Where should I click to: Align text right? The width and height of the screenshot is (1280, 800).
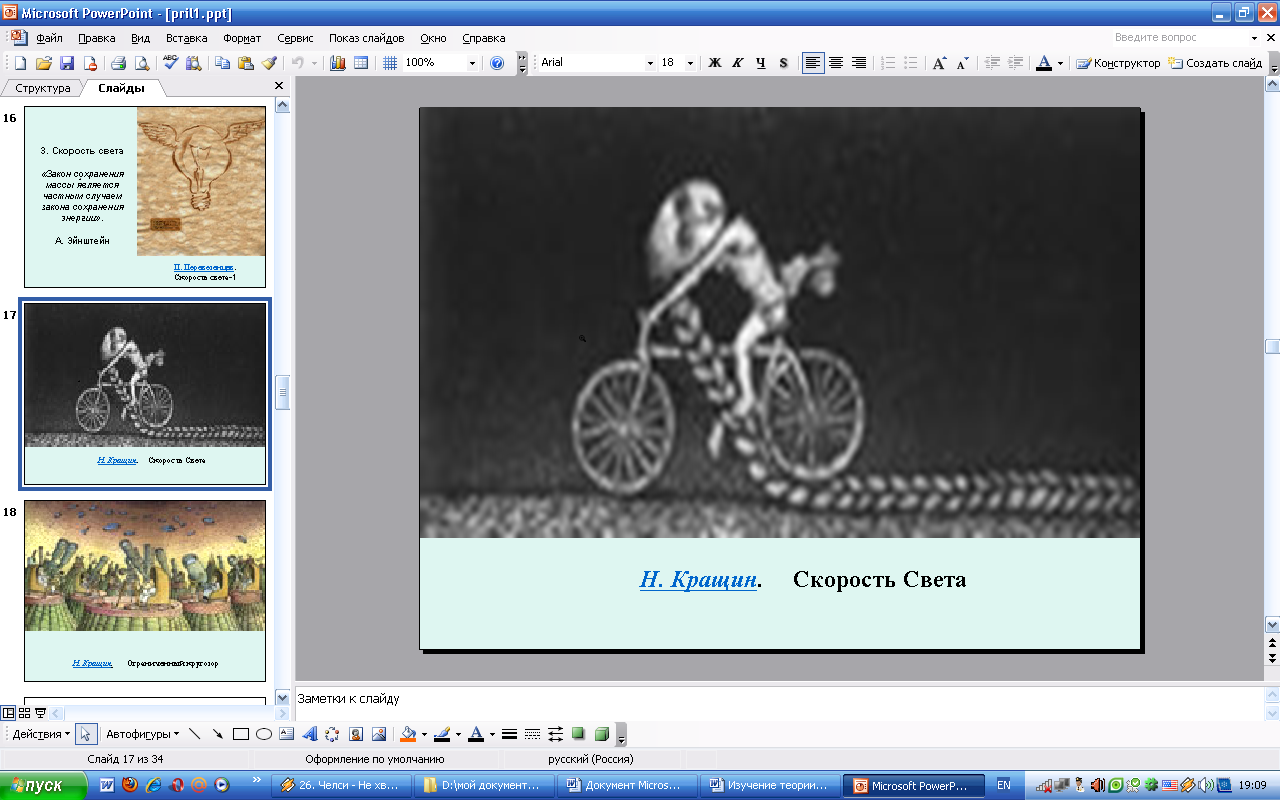pos(859,62)
